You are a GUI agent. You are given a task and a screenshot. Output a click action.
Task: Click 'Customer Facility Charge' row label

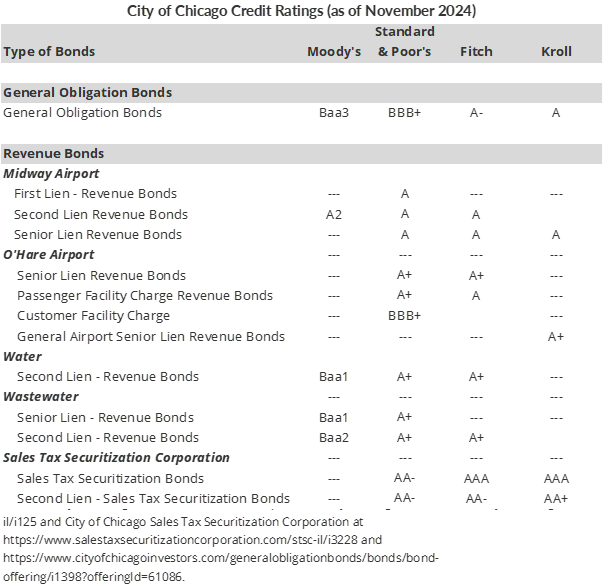click(93, 316)
